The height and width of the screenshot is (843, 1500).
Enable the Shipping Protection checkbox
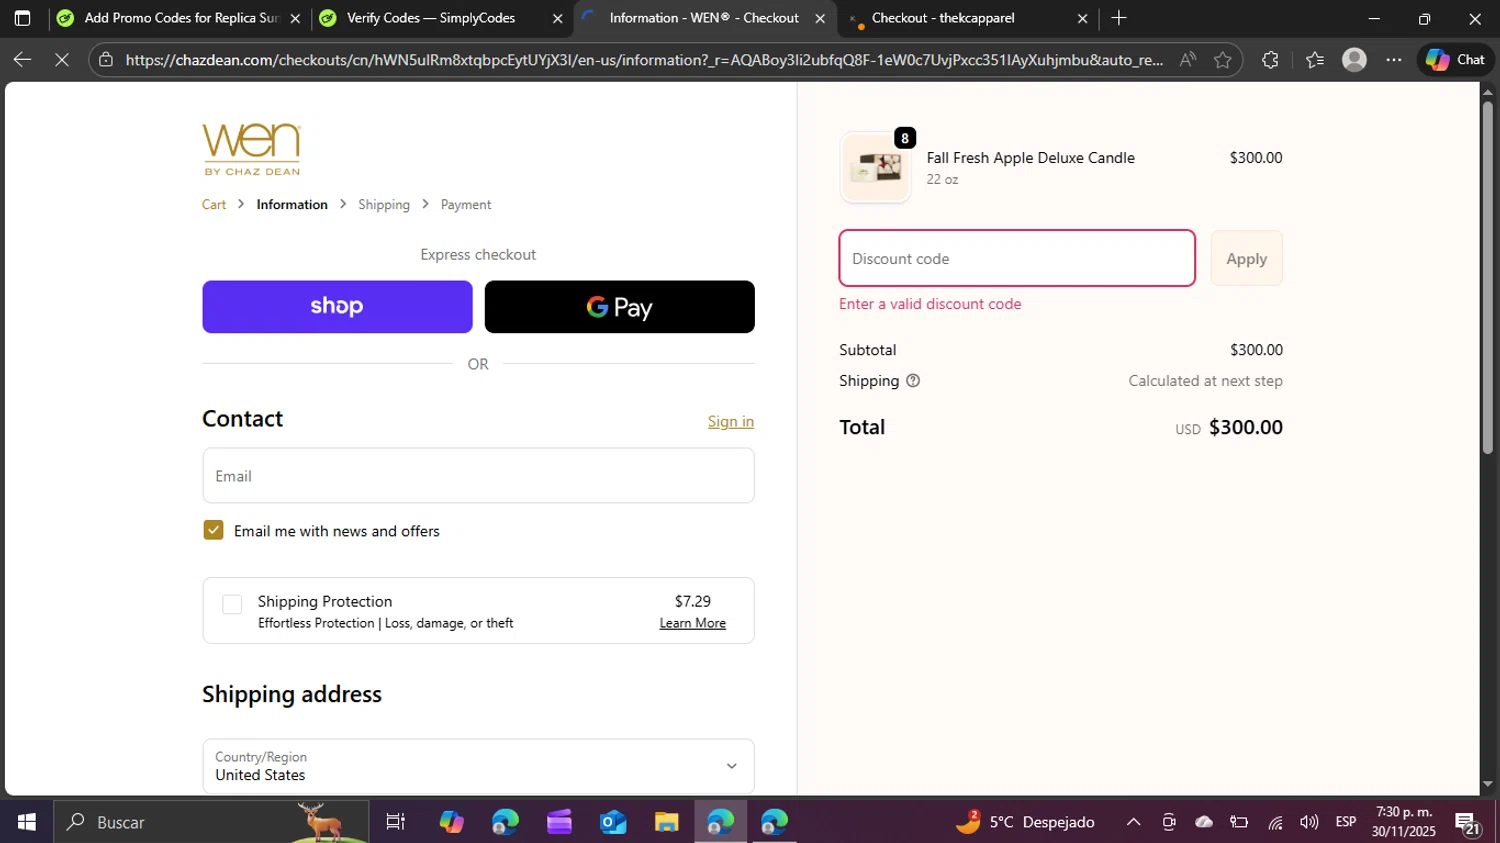click(232, 604)
